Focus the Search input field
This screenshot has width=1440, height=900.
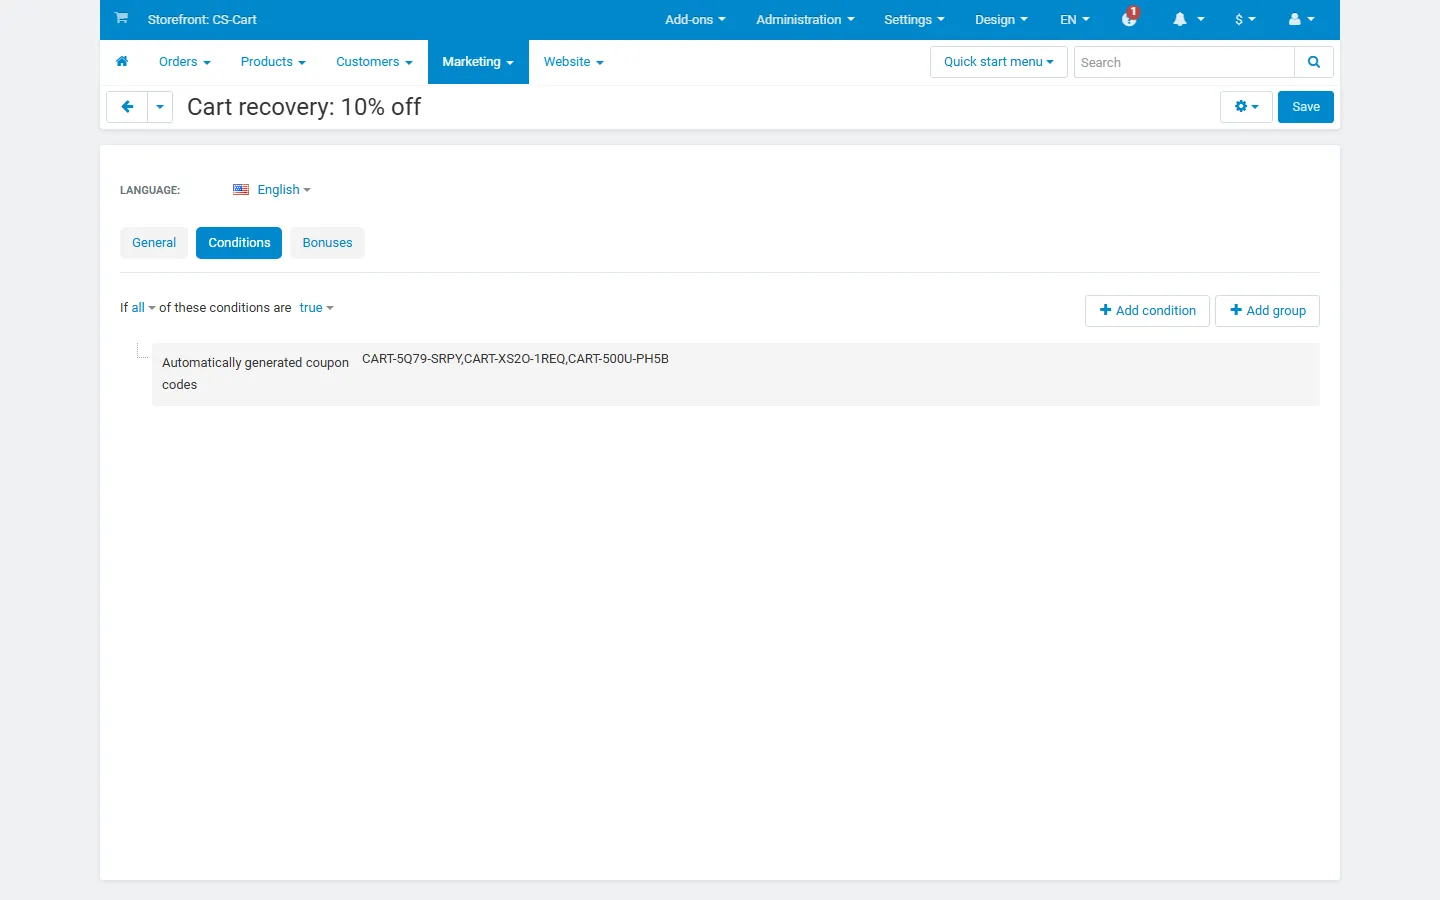coord(1184,62)
